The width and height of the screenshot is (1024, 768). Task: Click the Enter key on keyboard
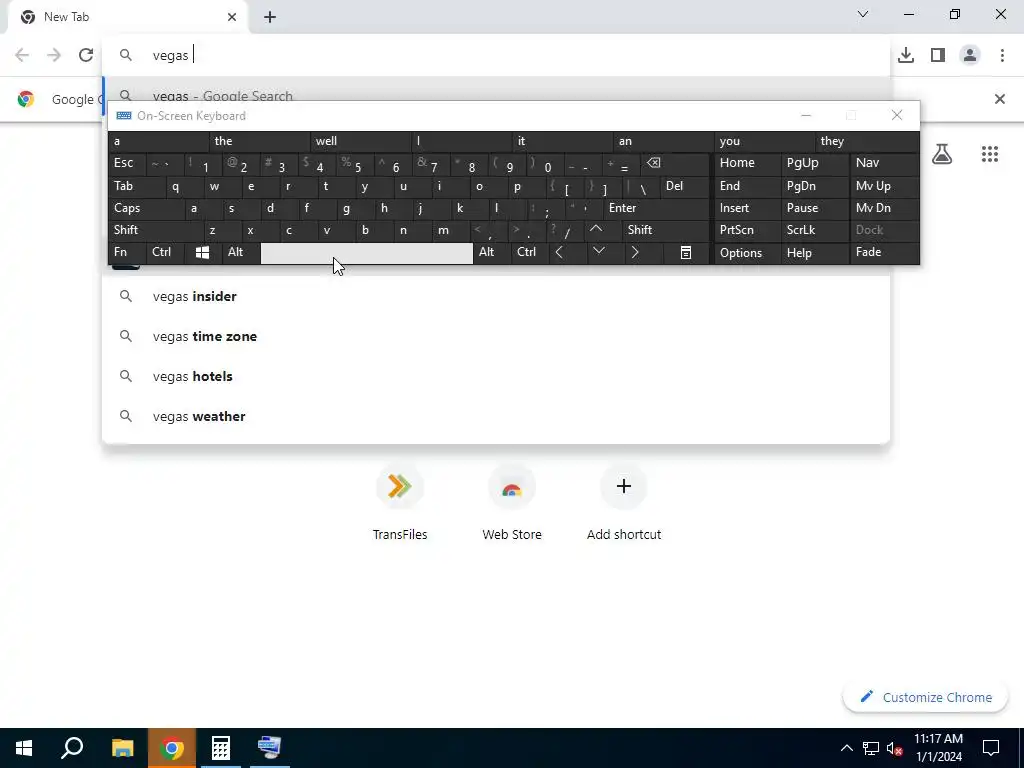(x=656, y=208)
